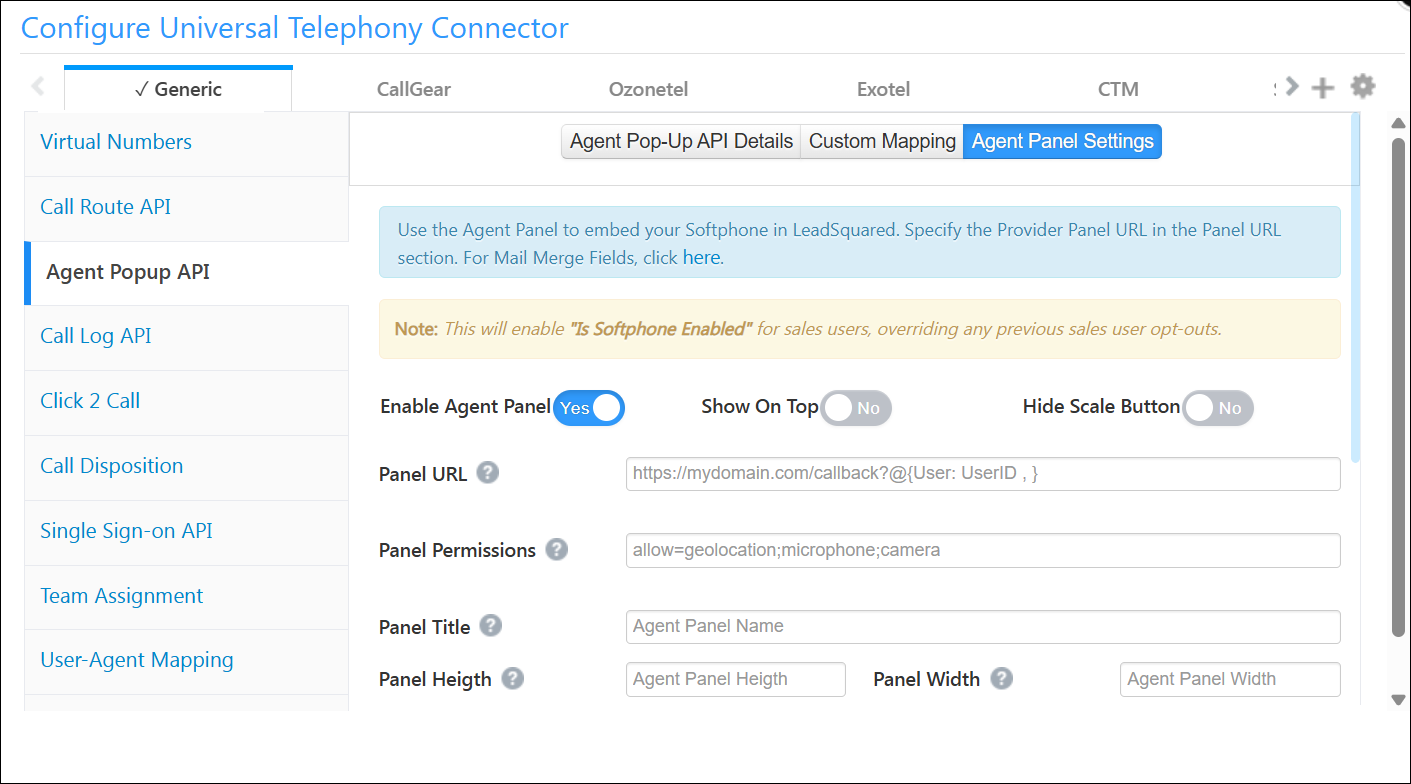Screen dimensions: 1411x784
Task: Open Virtual Numbers in sidebar
Action: click(186, 142)
